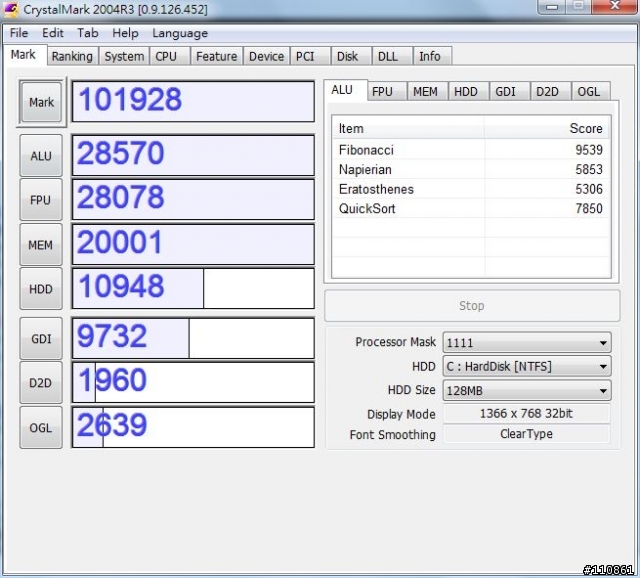Run the D2D benchmark button
This screenshot has width=640, height=578.
click(x=41, y=383)
